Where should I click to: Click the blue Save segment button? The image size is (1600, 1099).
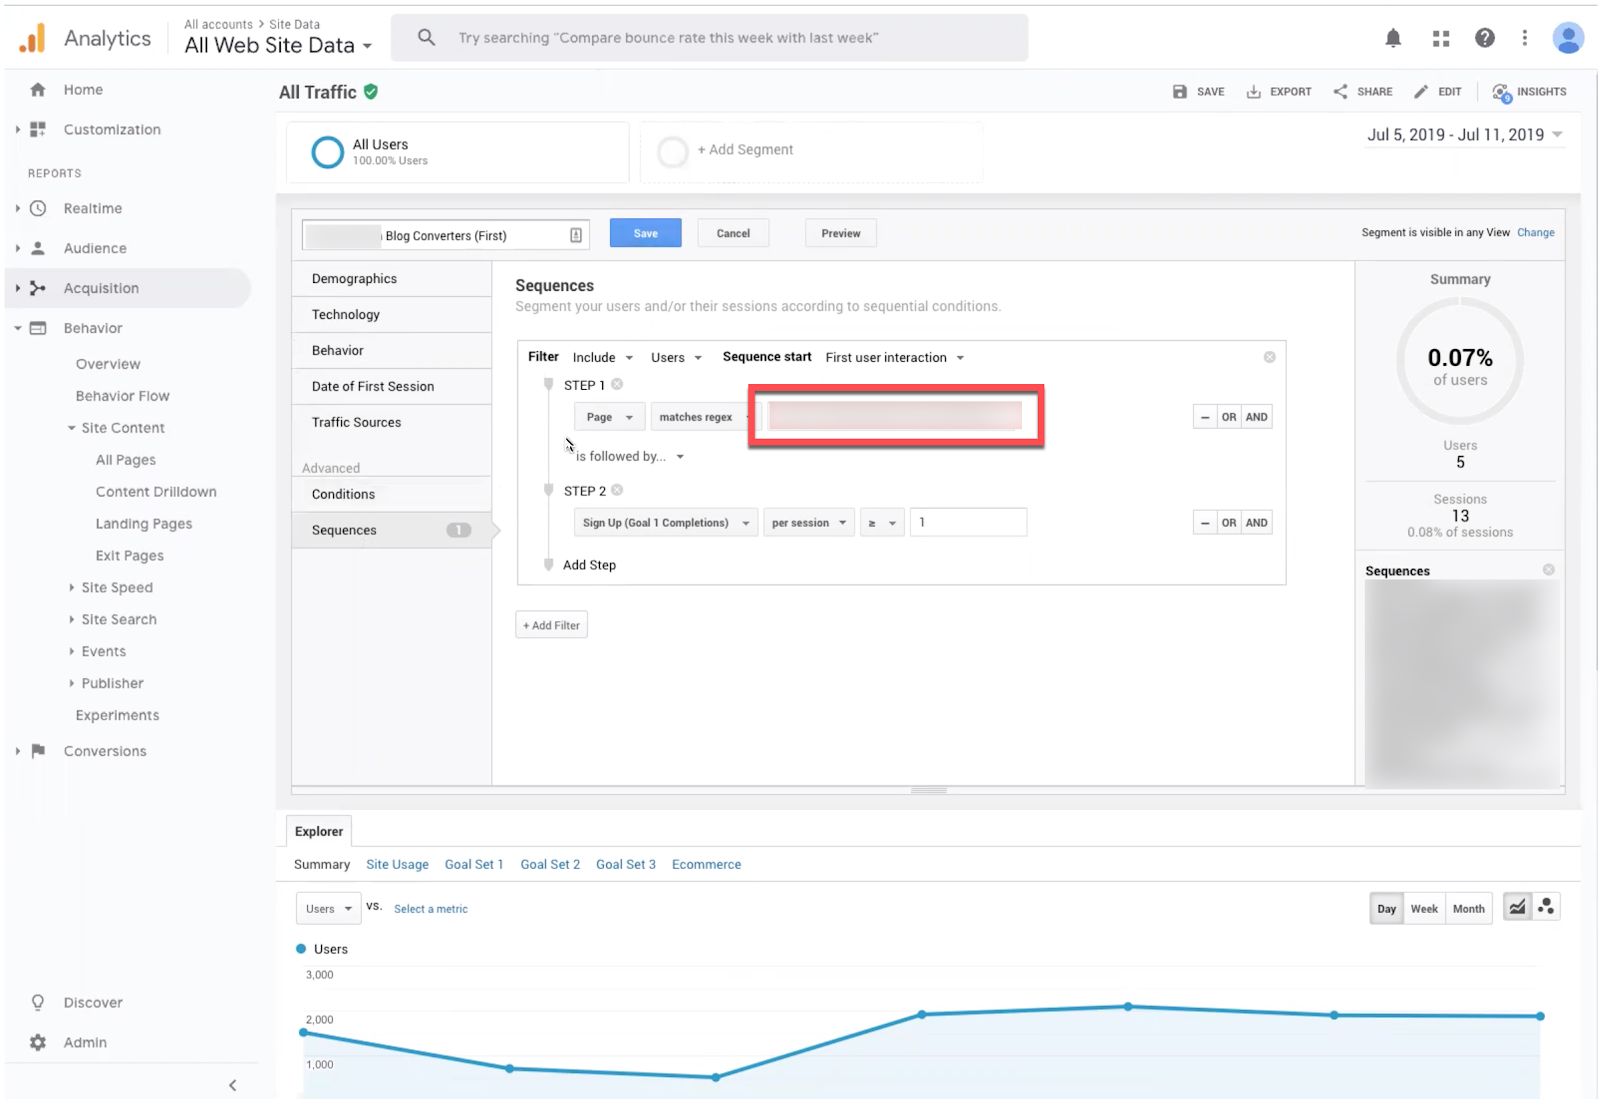645,233
